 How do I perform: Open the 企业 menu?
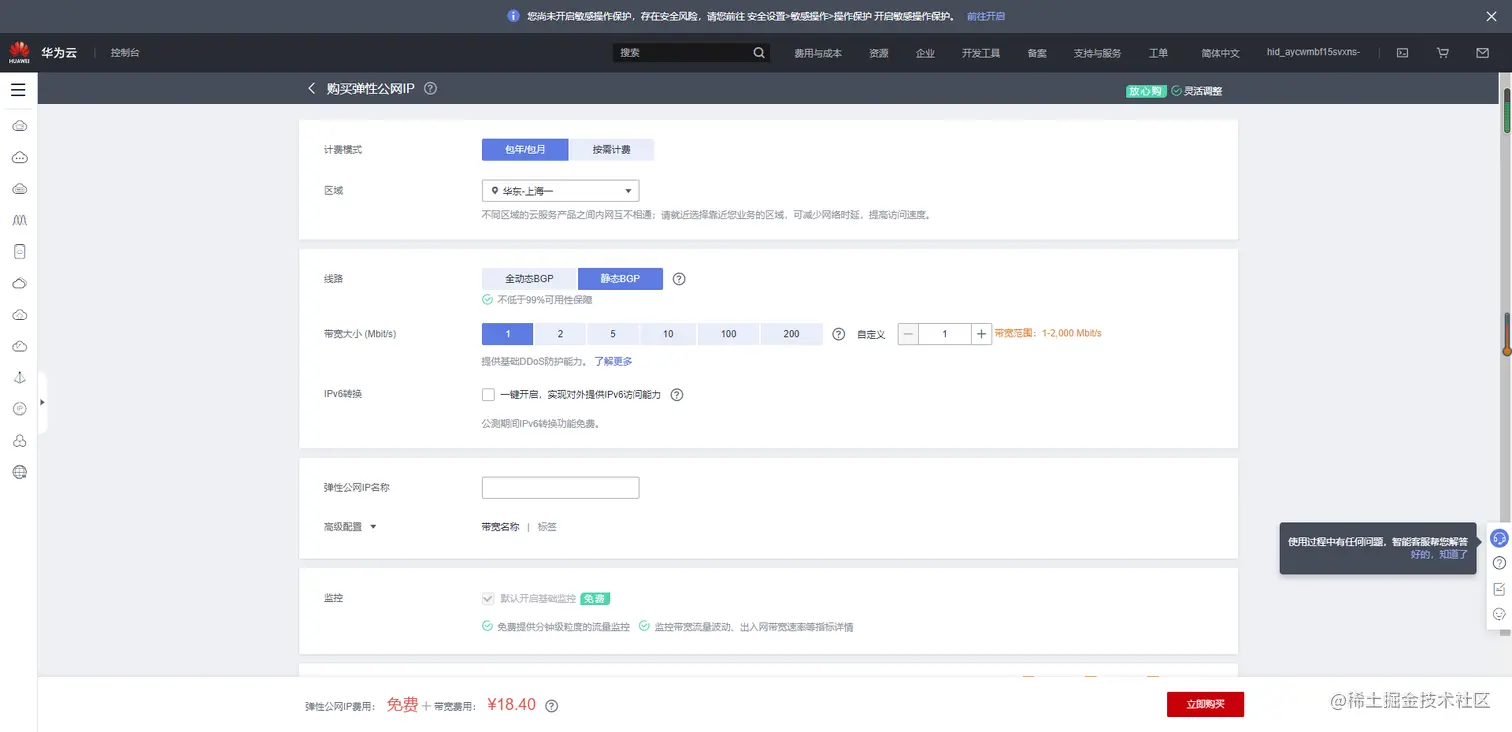tap(925, 53)
